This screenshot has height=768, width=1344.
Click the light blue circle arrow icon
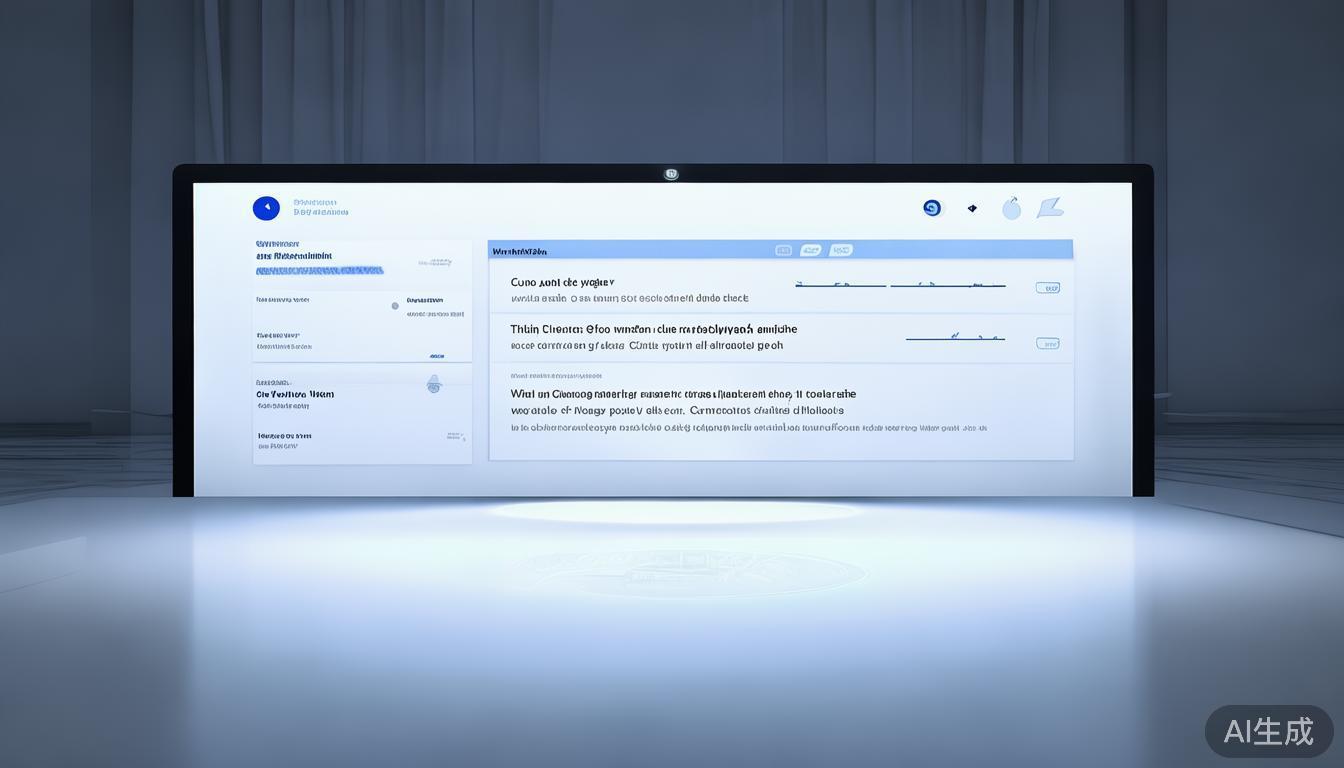point(1012,208)
